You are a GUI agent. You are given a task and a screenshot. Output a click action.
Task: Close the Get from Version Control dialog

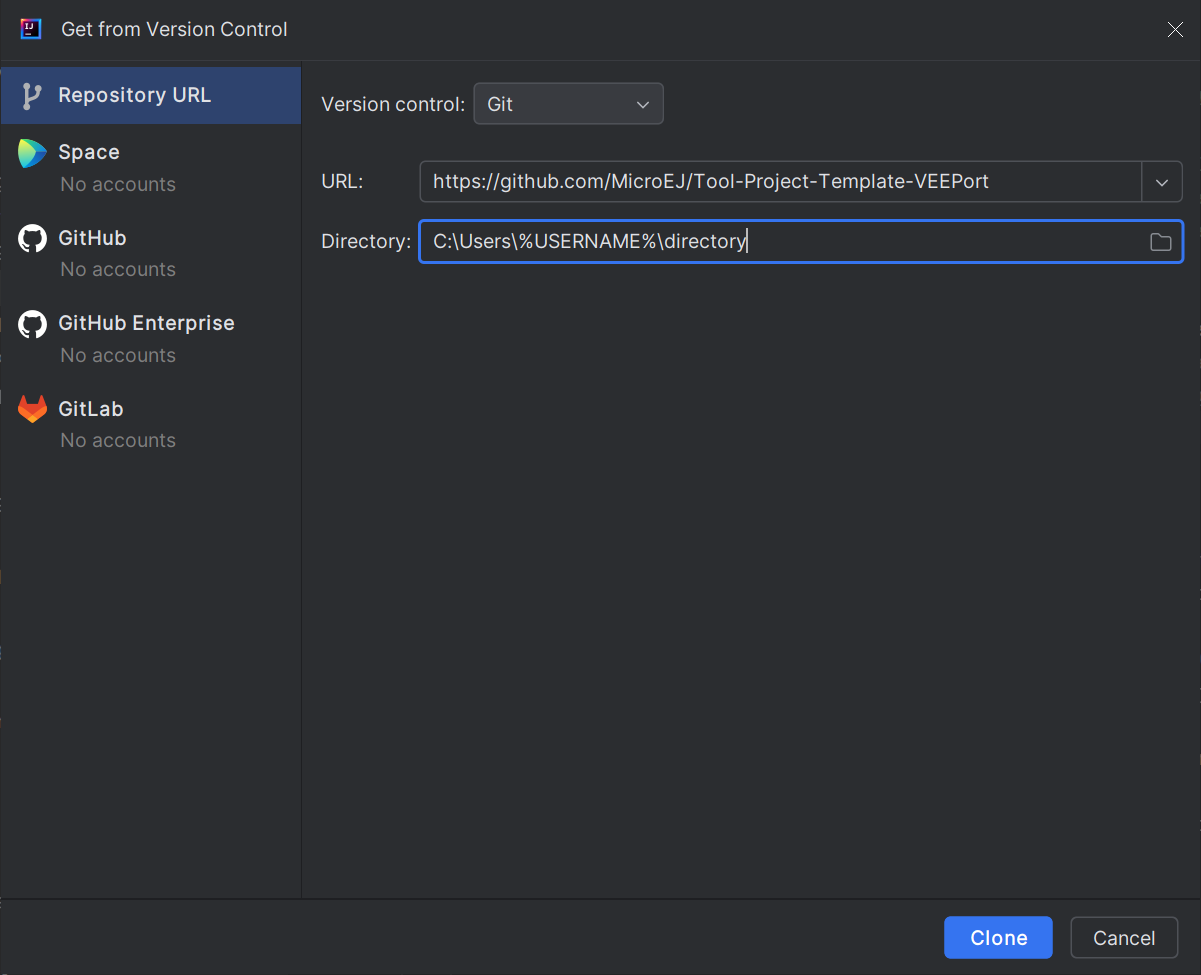coord(1175,30)
